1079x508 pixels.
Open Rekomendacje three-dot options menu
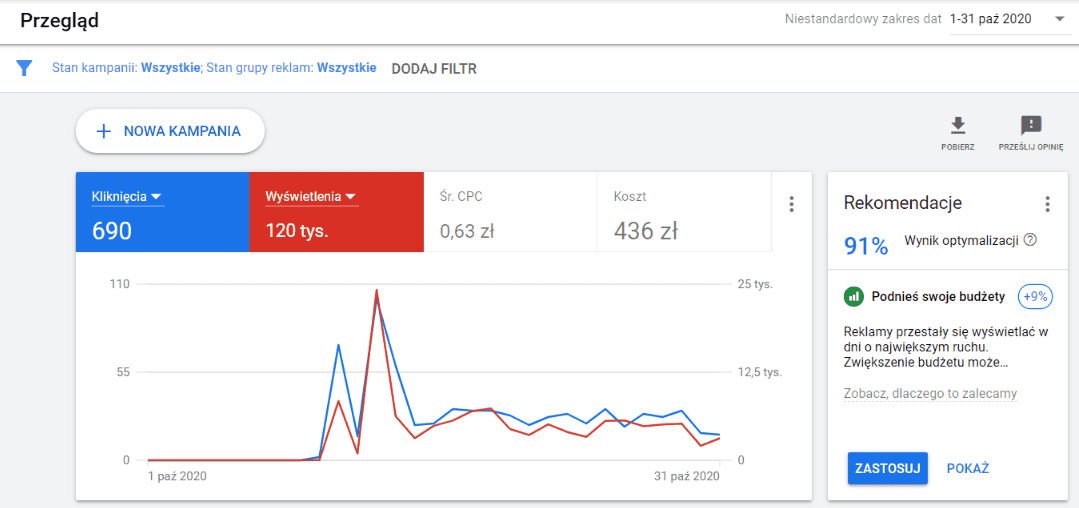1047,204
